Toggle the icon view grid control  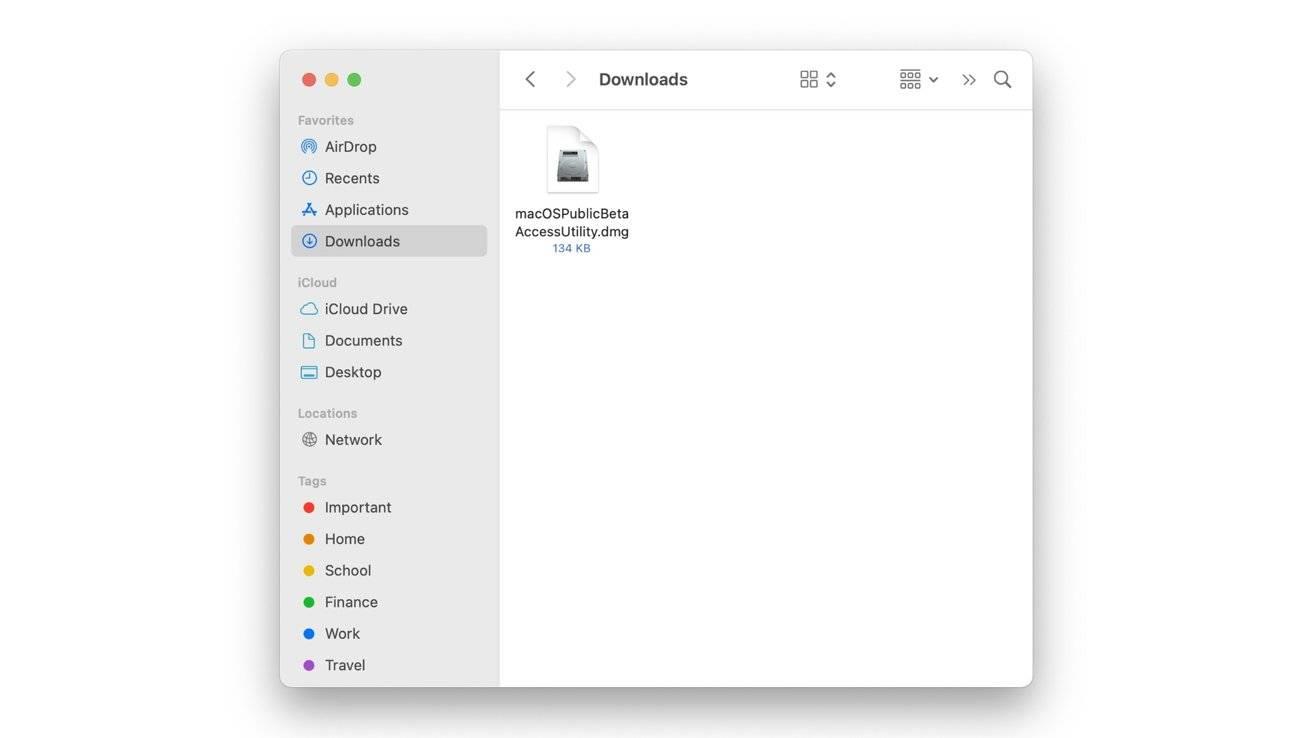pyautogui.click(x=809, y=78)
